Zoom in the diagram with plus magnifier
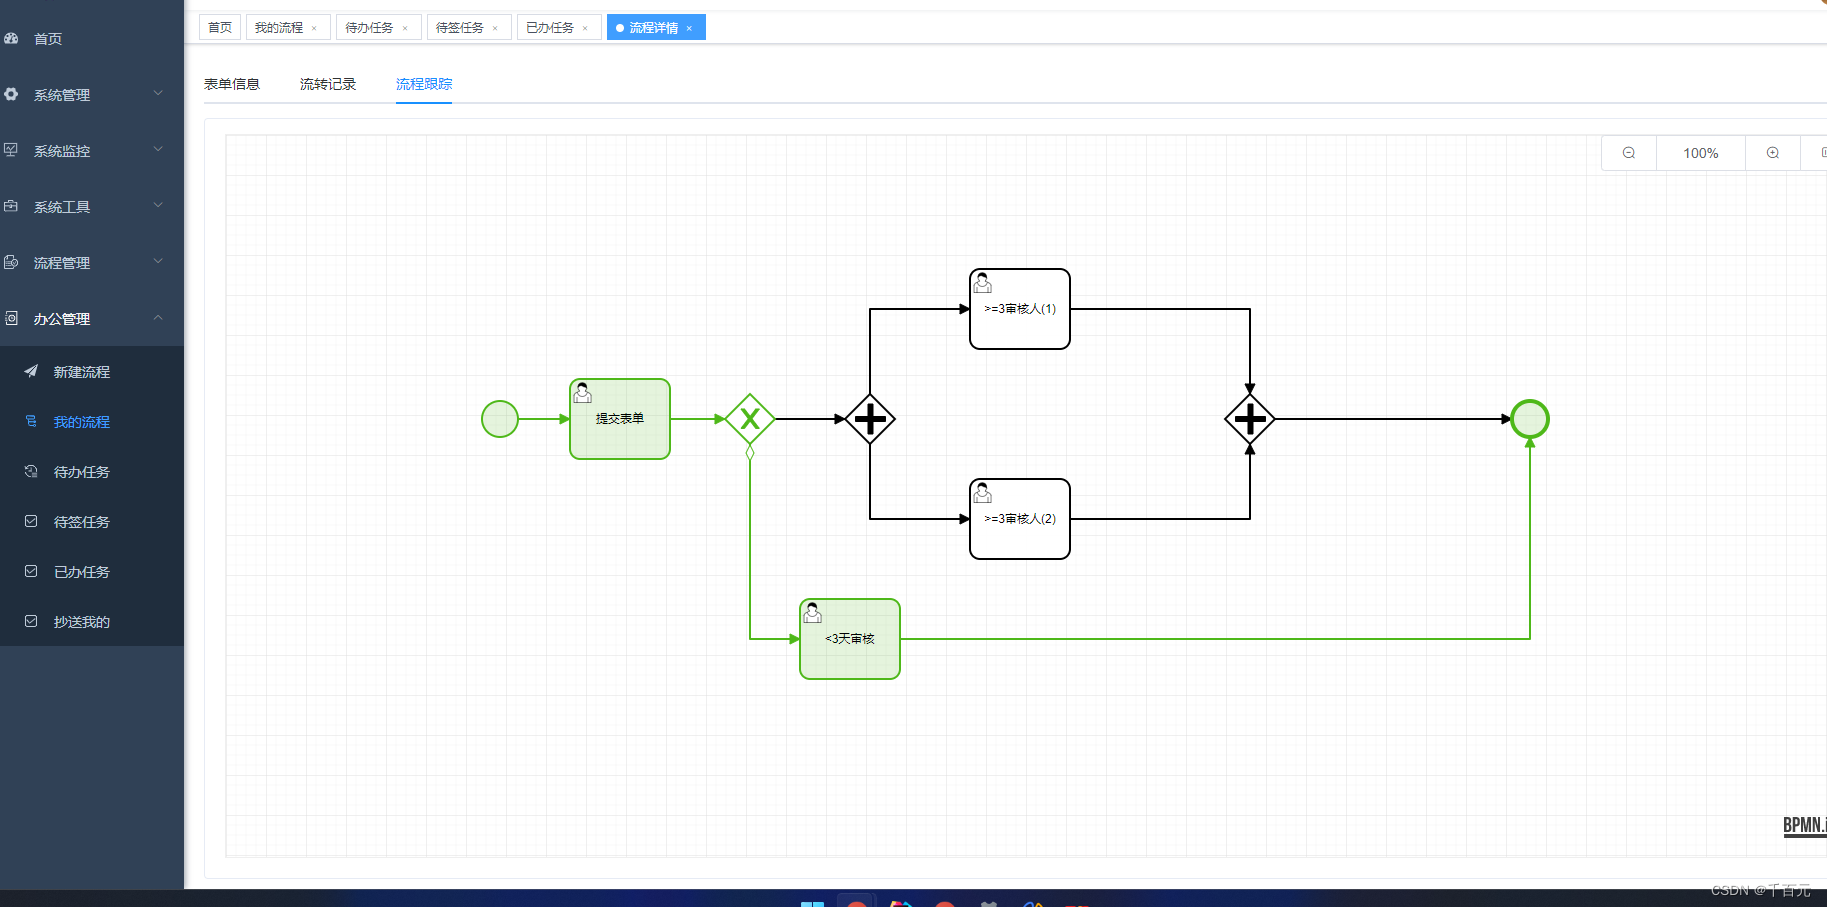This screenshot has height=907, width=1827. [1773, 153]
